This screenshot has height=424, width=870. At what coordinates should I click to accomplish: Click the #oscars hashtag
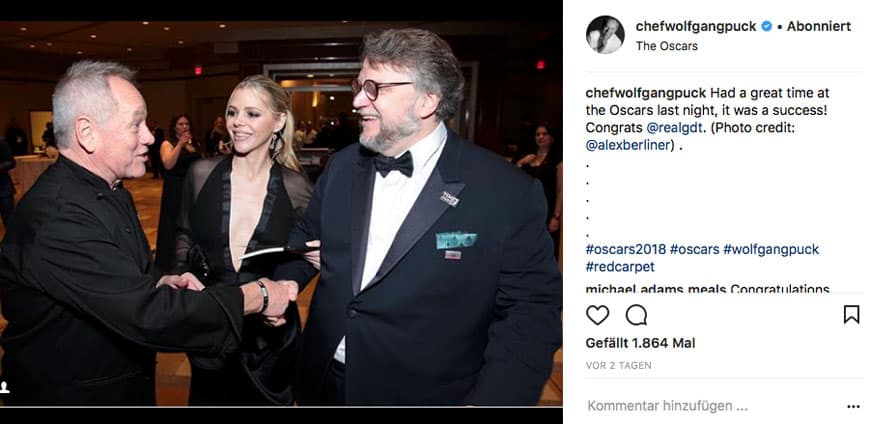coord(695,248)
